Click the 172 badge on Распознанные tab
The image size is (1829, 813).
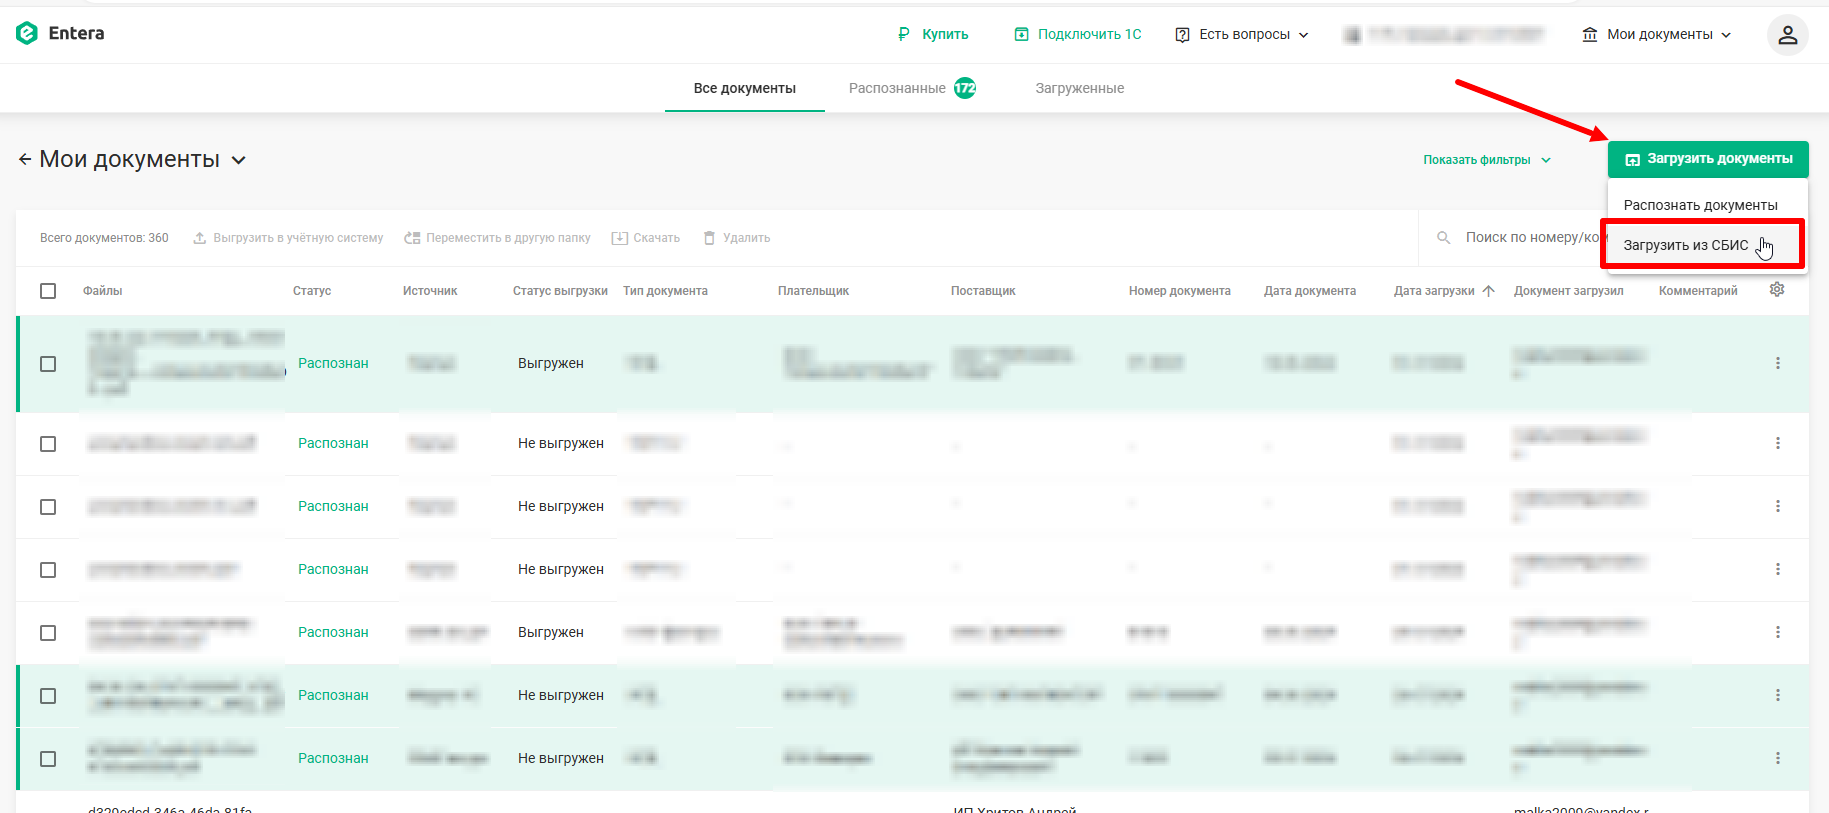tap(965, 88)
